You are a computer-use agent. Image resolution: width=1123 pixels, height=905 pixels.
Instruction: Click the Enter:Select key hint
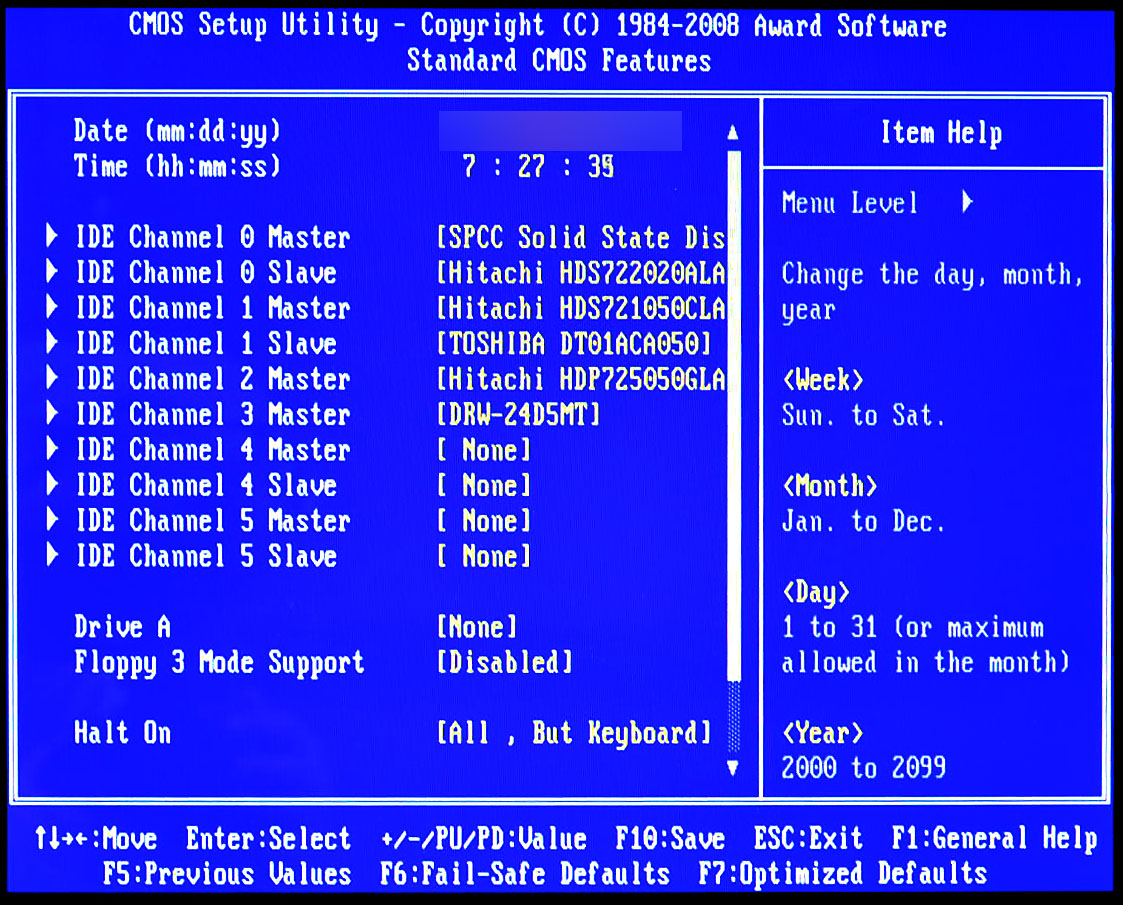click(x=268, y=838)
